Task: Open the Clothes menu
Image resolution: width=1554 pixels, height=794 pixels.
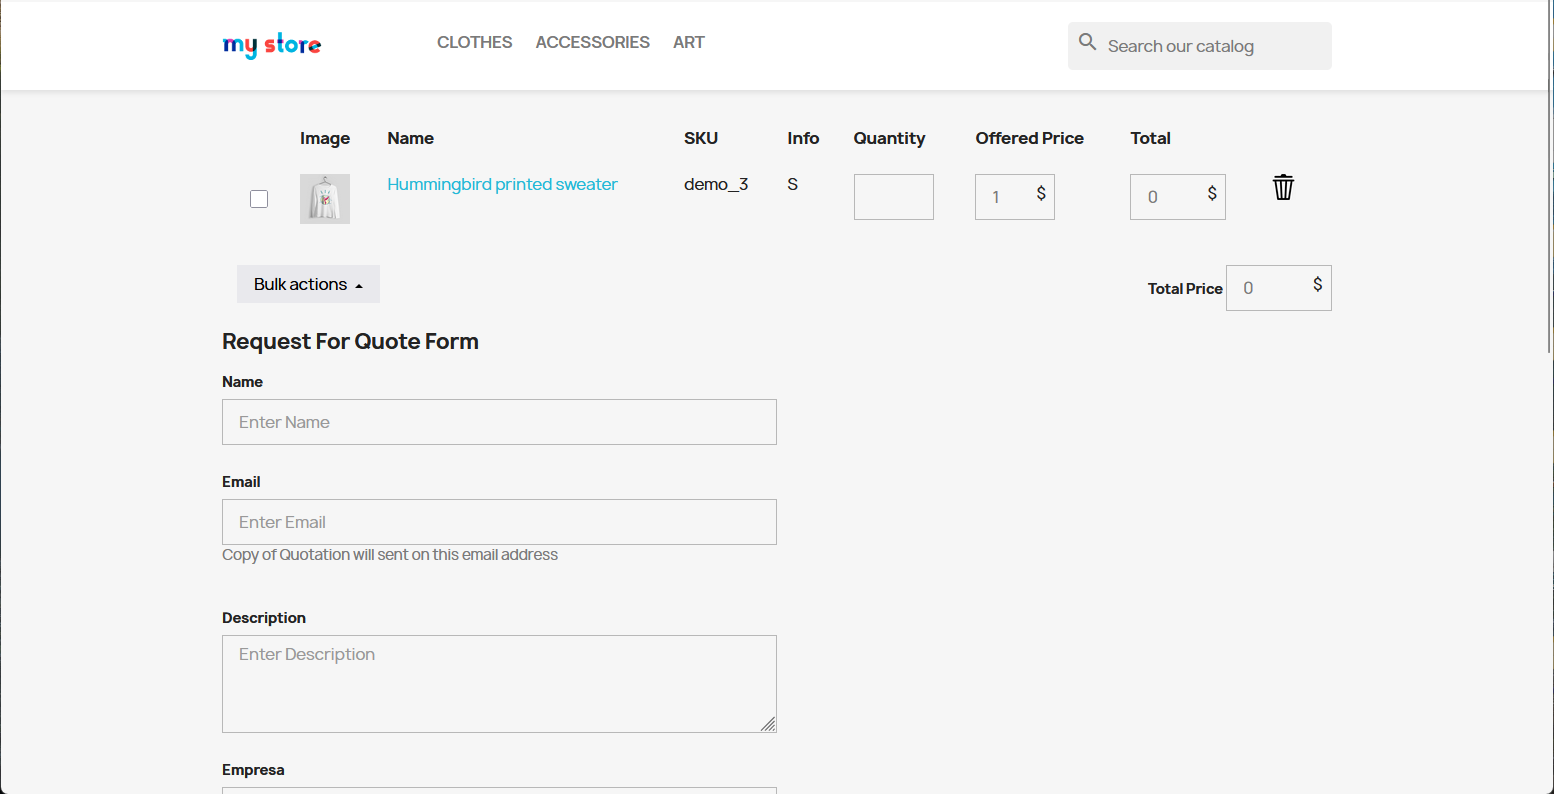Action: click(474, 42)
